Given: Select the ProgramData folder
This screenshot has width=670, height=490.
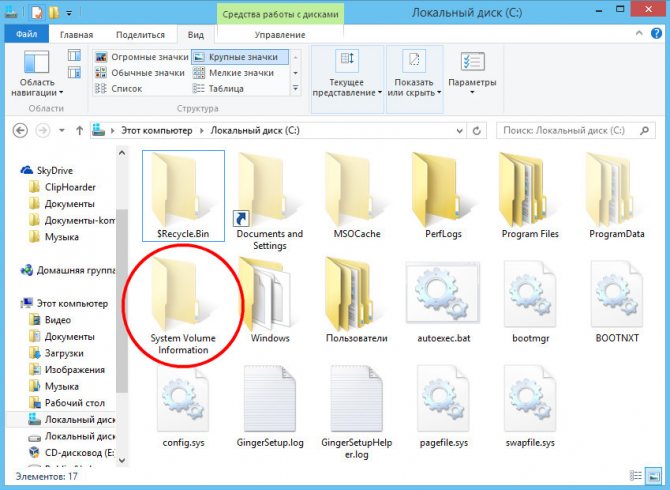Looking at the screenshot, I should pyautogui.click(x=617, y=196).
